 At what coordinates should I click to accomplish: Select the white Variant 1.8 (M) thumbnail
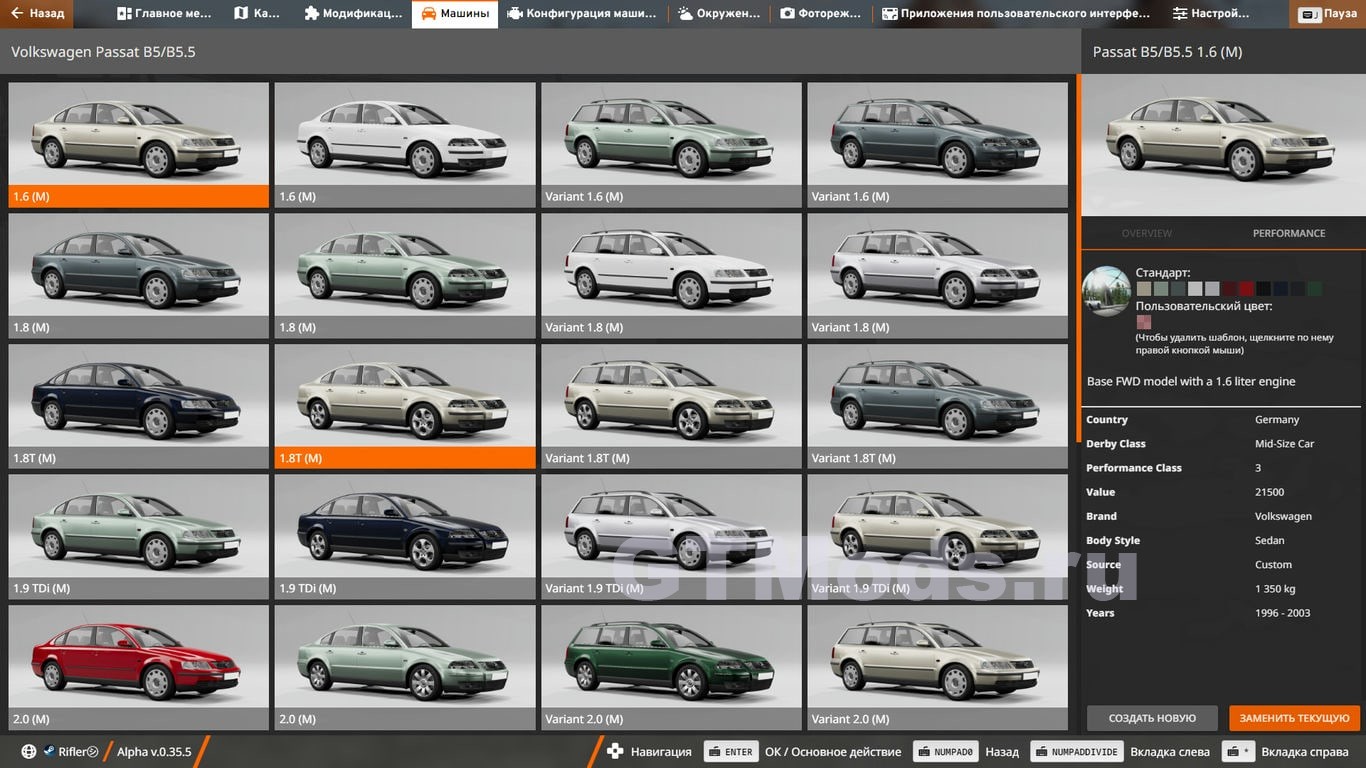671,276
